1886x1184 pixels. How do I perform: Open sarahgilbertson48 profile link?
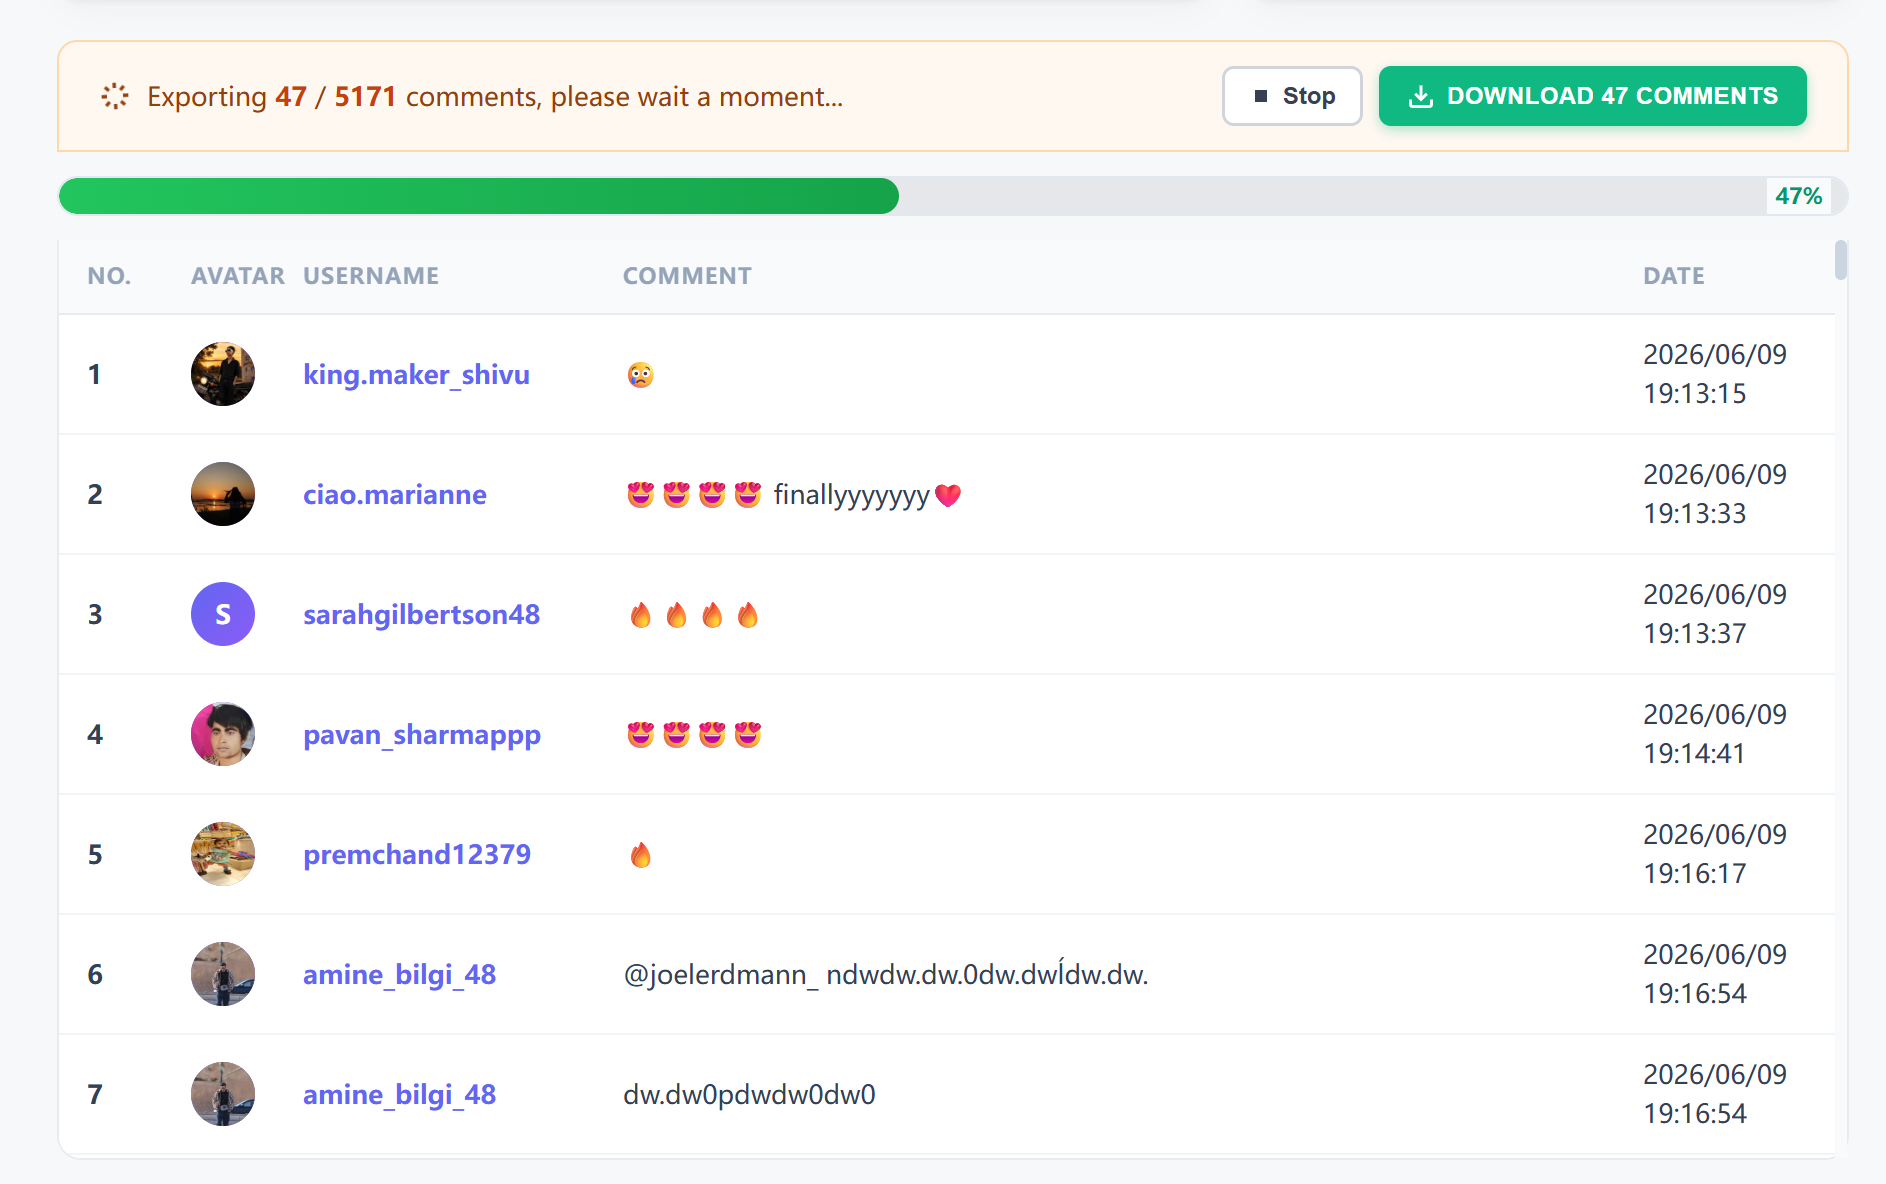point(421,614)
